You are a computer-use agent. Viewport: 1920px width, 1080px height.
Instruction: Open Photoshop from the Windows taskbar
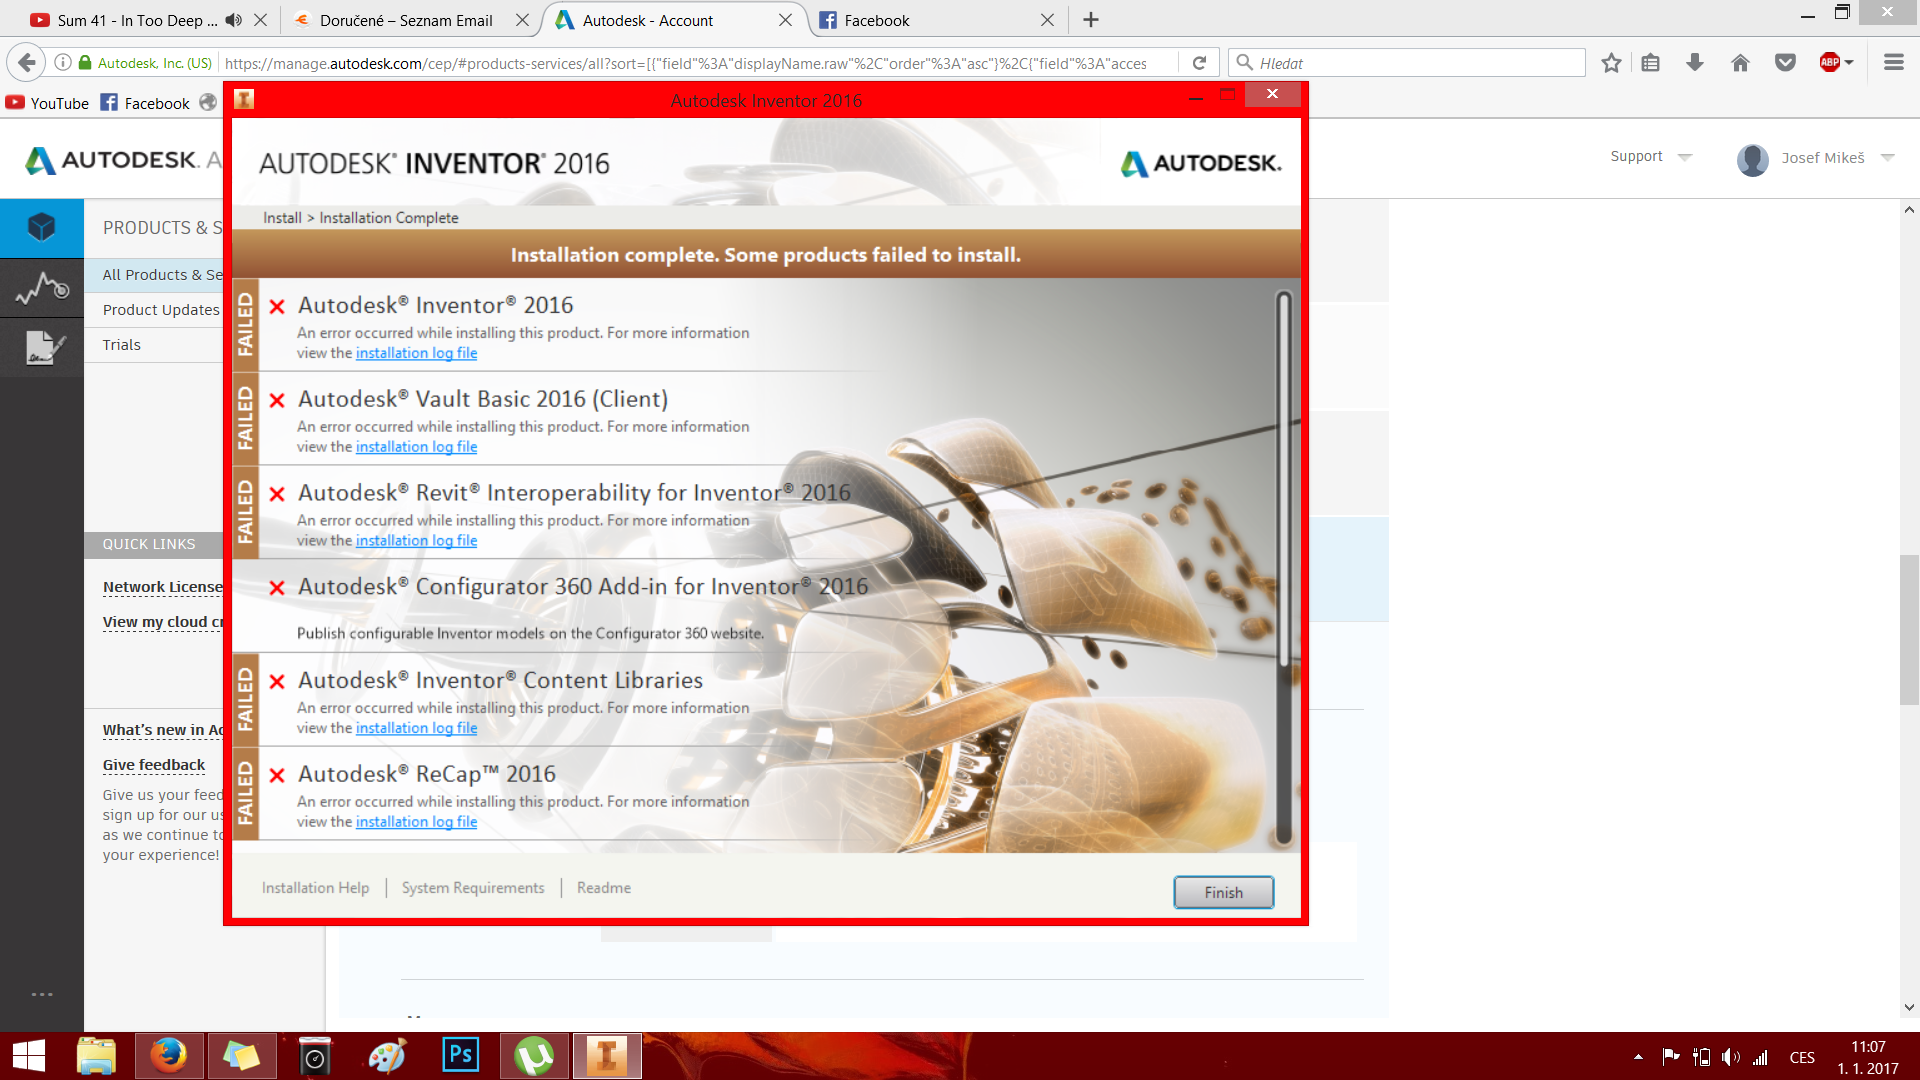[460, 1055]
